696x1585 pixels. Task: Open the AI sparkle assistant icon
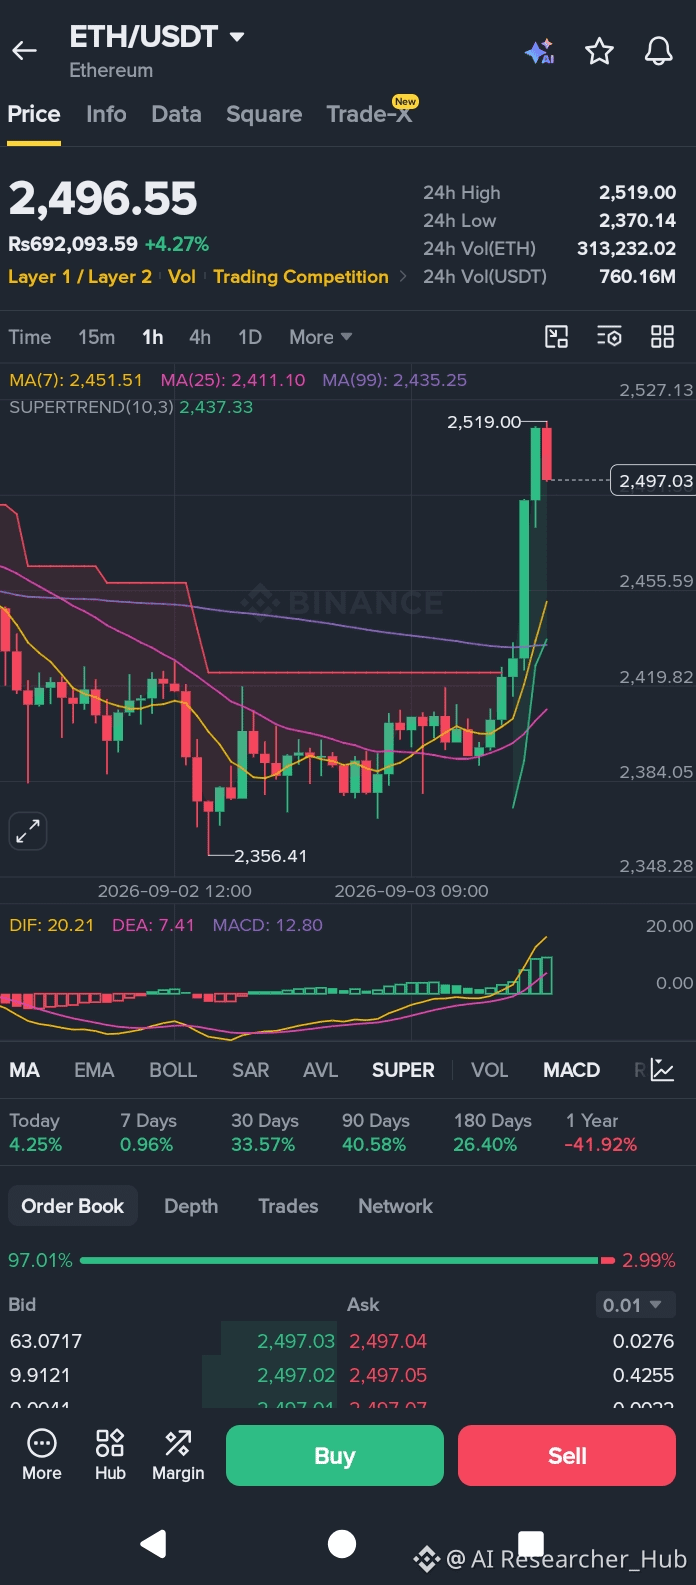click(x=540, y=52)
